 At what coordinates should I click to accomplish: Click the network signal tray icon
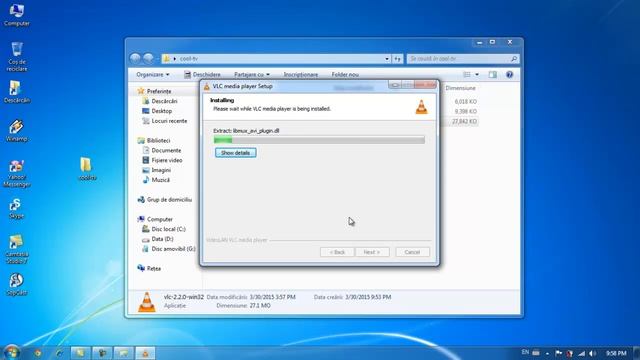581,353
